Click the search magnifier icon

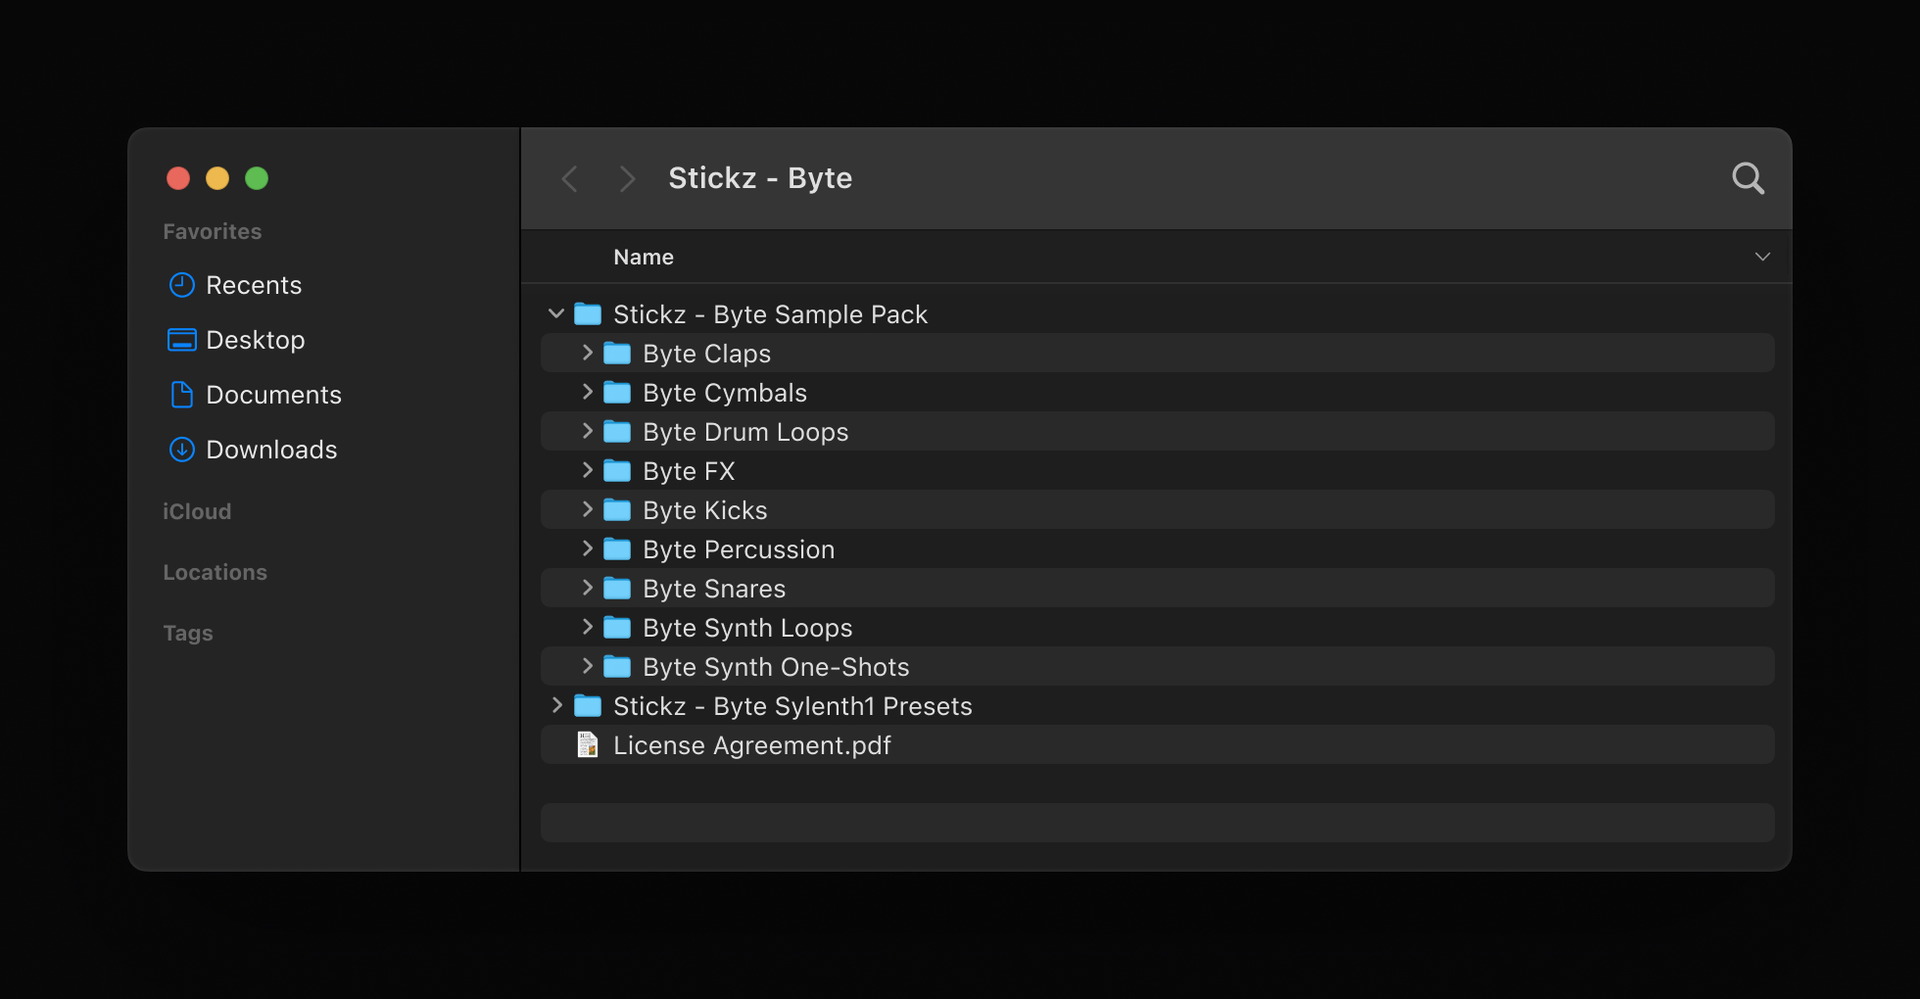1748,178
